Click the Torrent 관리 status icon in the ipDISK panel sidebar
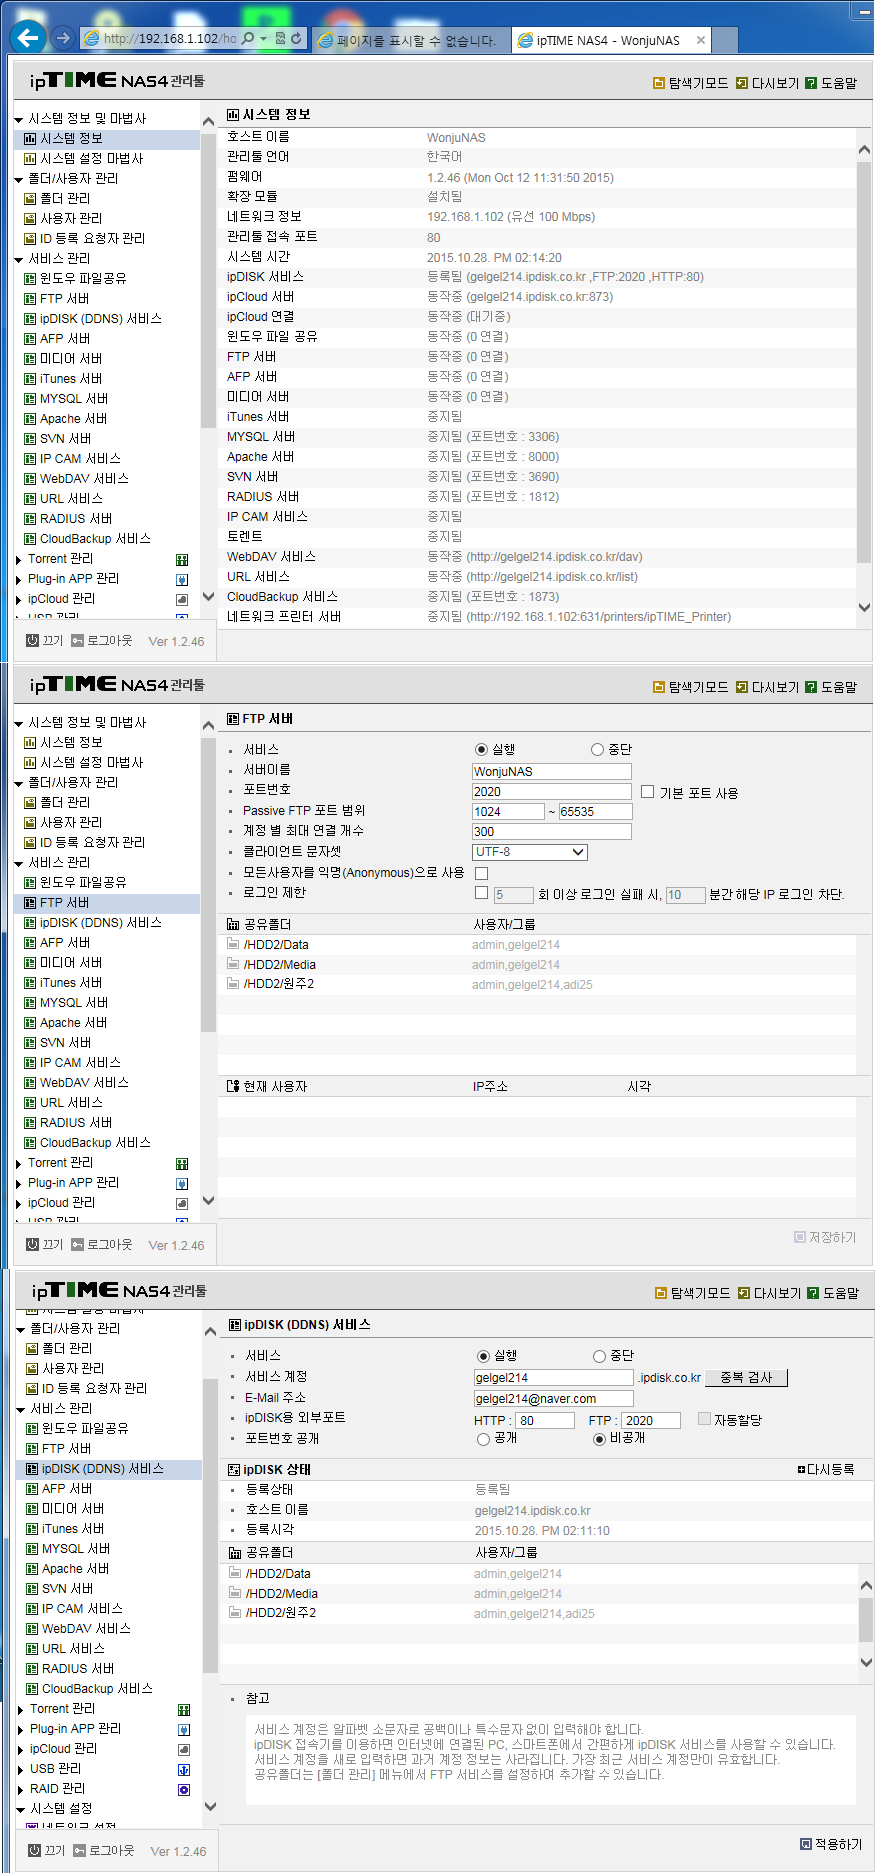Image resolution: width=875 pixels, height=1873 pixels. 184,1709
